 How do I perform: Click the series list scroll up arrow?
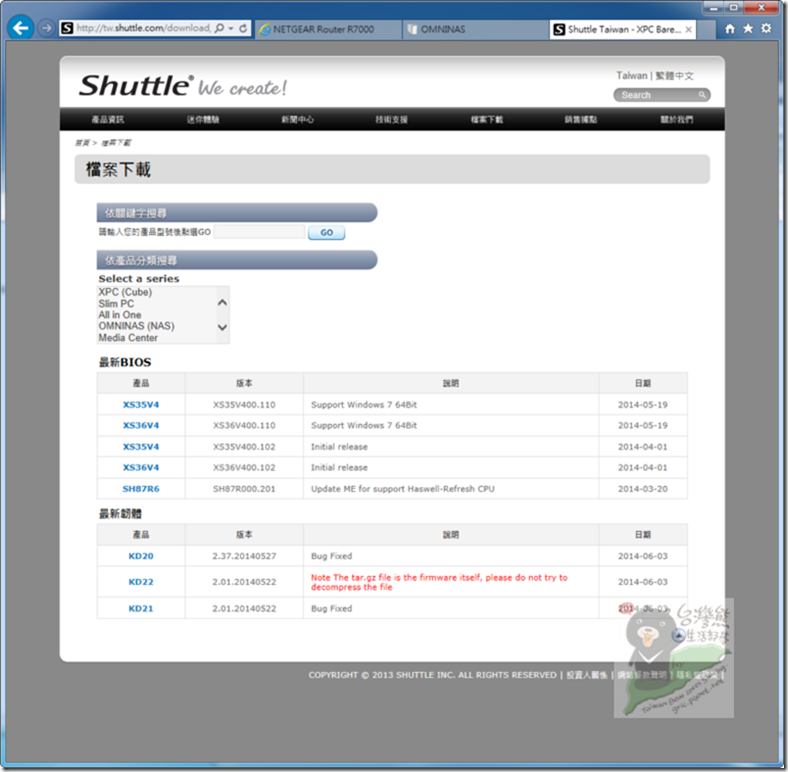223,303
